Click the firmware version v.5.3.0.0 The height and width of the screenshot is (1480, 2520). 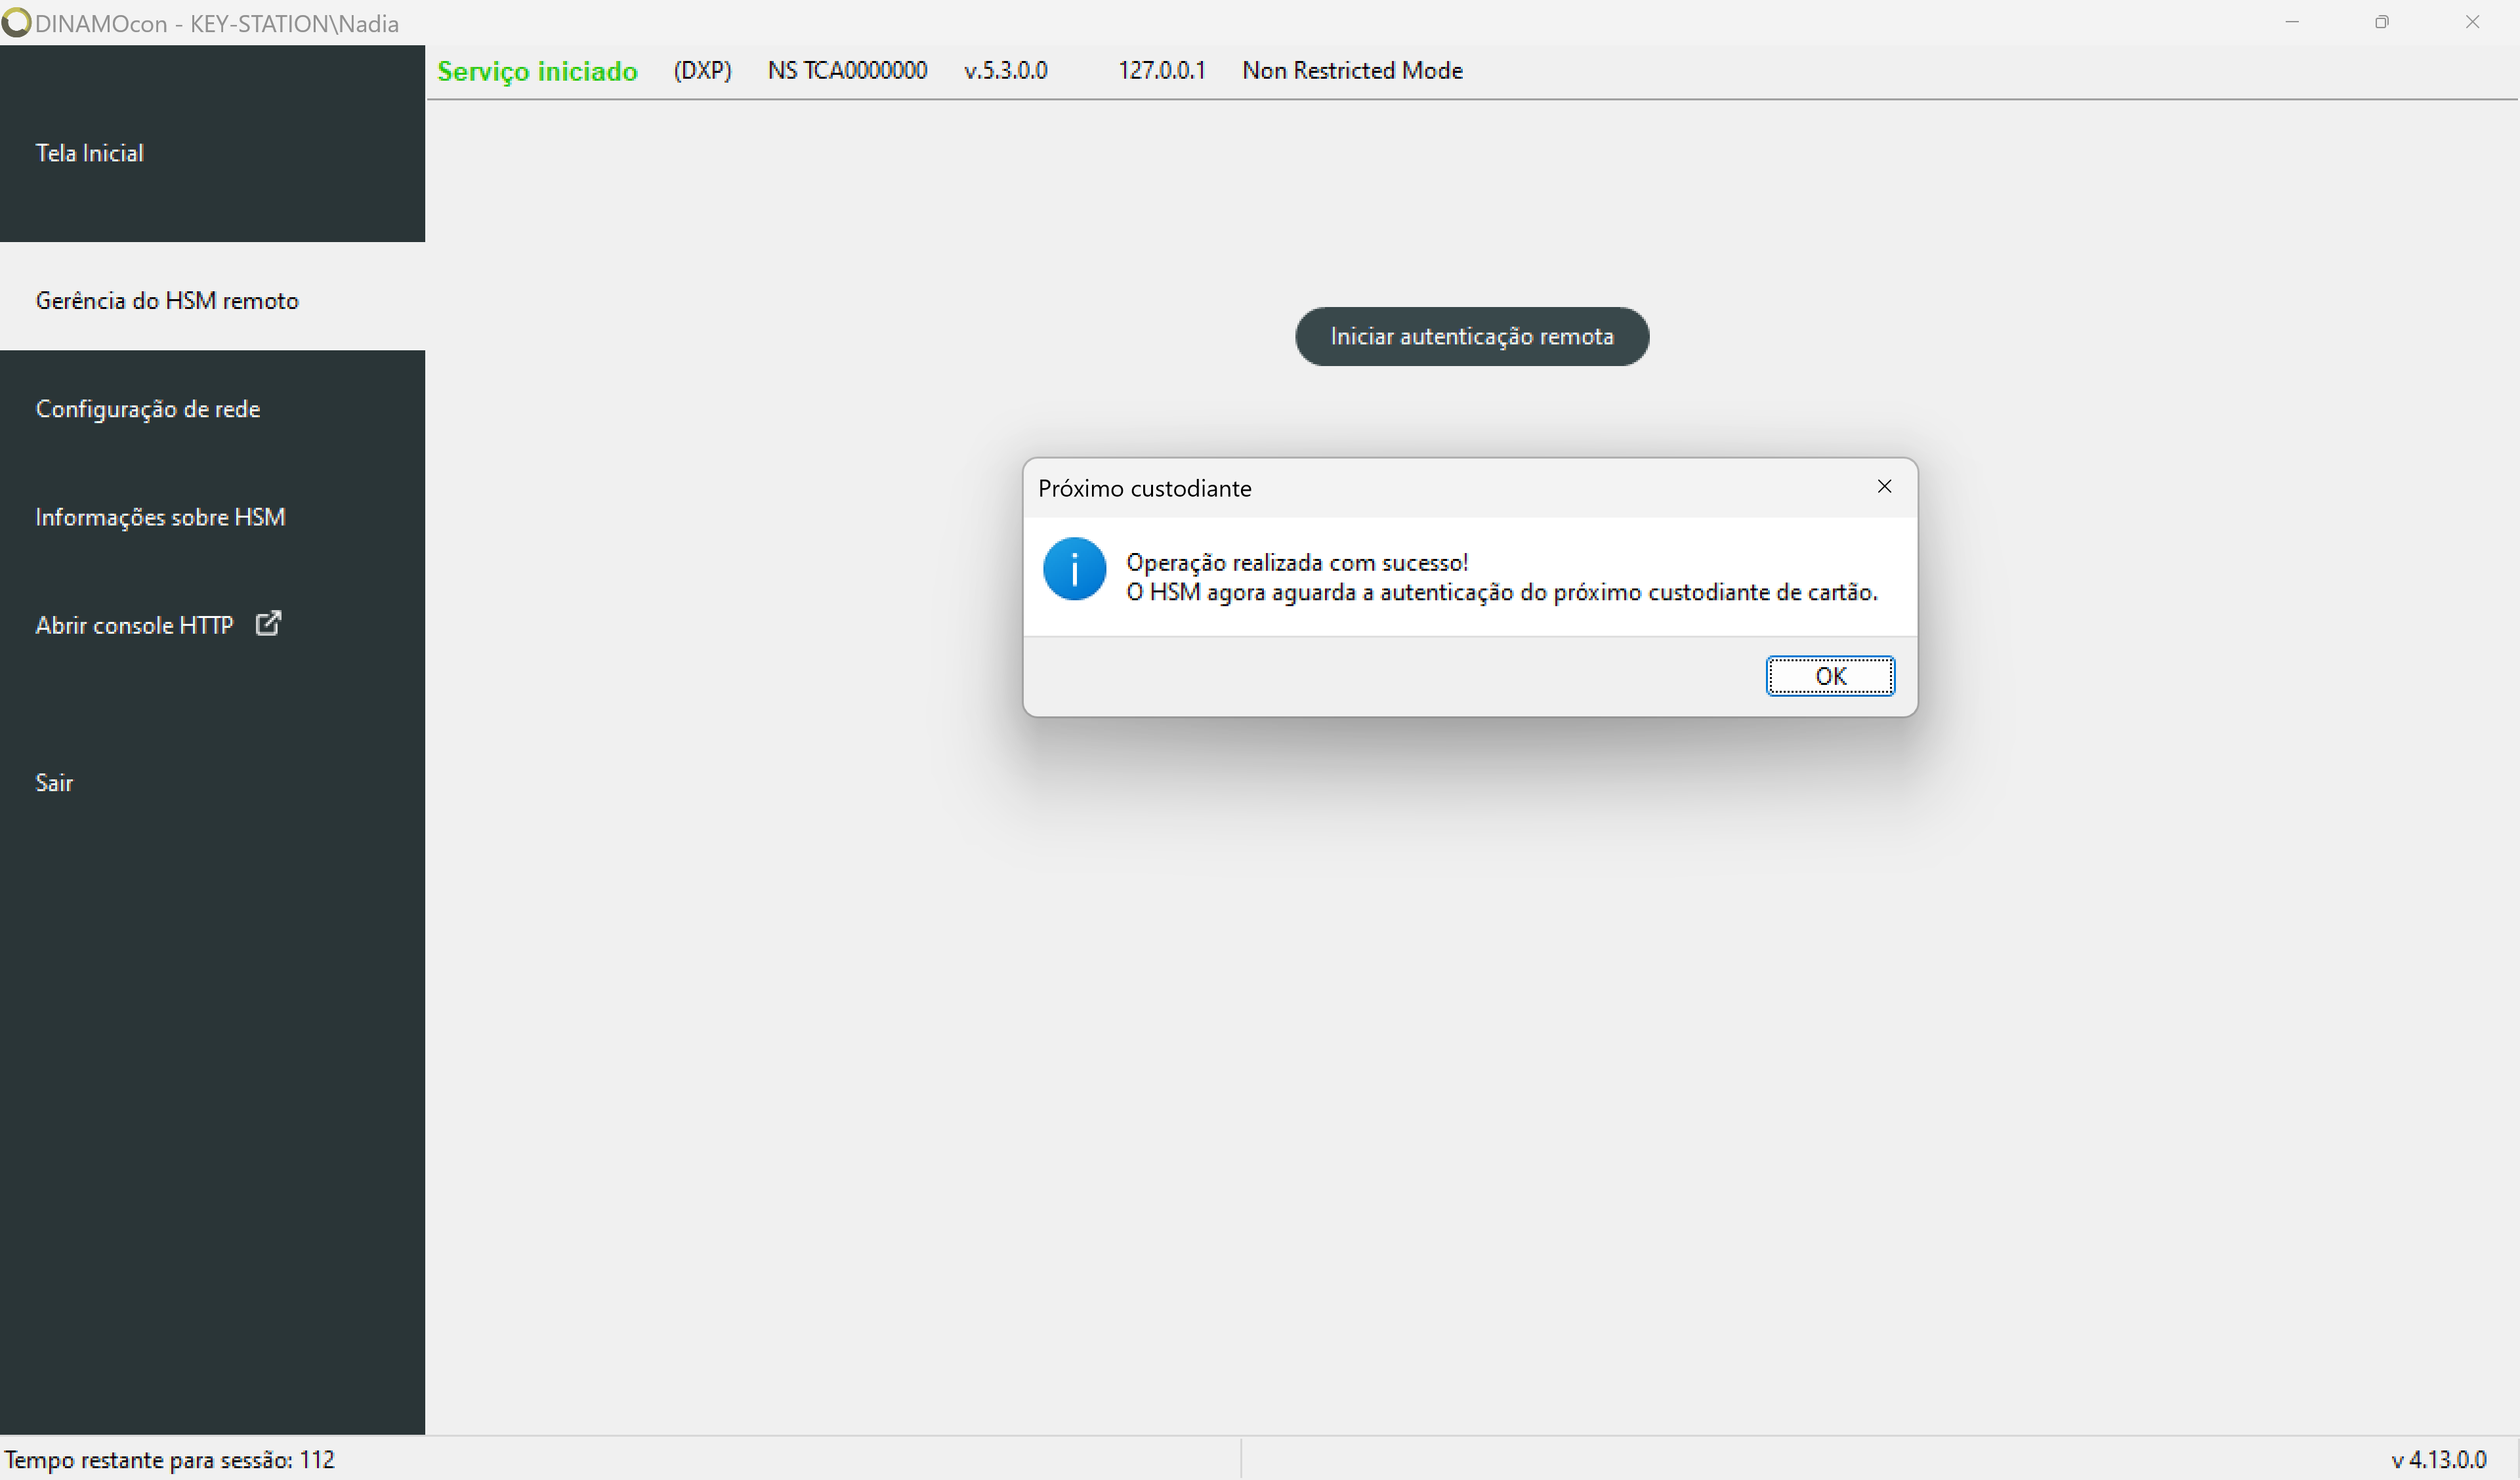tap(1005, 70)
